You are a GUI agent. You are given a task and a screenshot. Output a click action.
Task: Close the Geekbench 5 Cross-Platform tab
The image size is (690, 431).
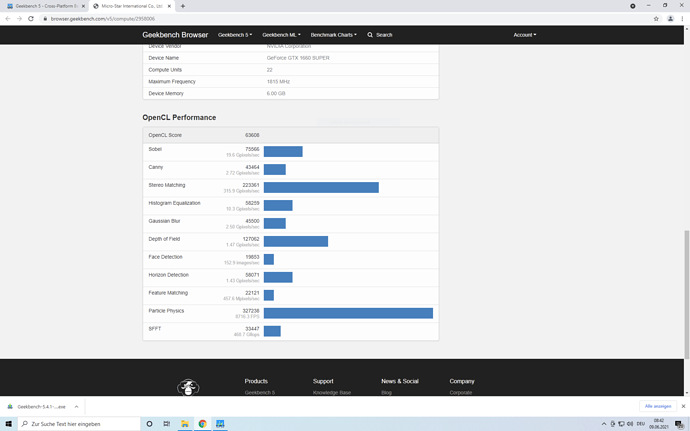[x=83, y=6]
